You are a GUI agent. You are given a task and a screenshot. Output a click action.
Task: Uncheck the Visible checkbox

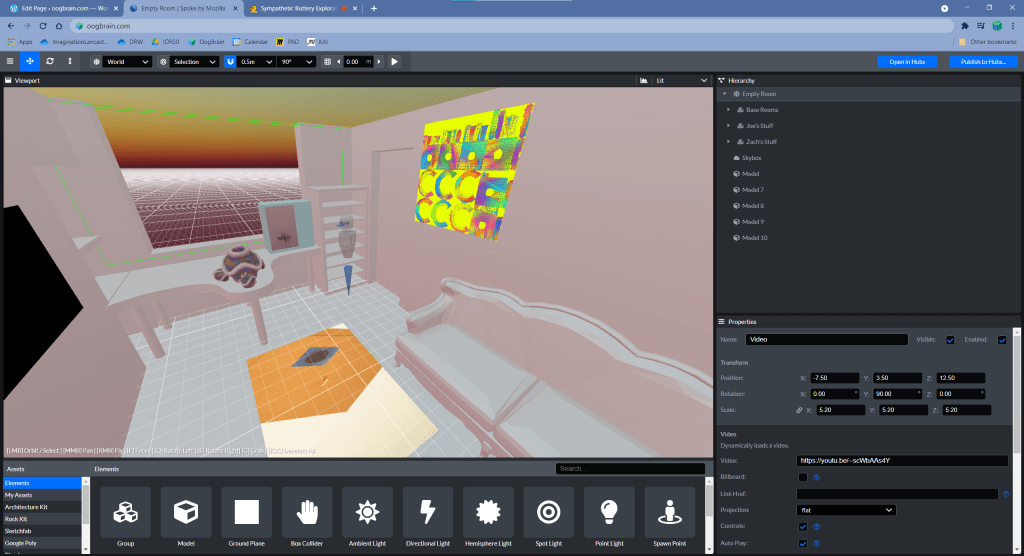tap(950, 340)
